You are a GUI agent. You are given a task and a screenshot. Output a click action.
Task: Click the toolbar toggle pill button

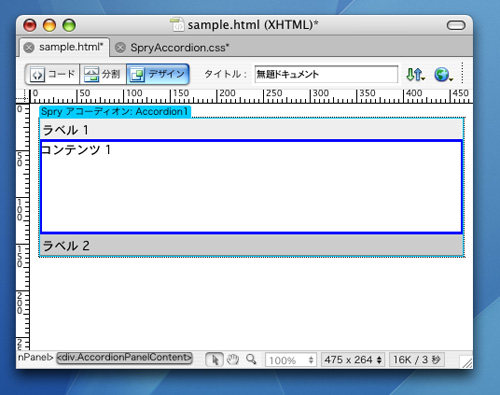[456, 25]
